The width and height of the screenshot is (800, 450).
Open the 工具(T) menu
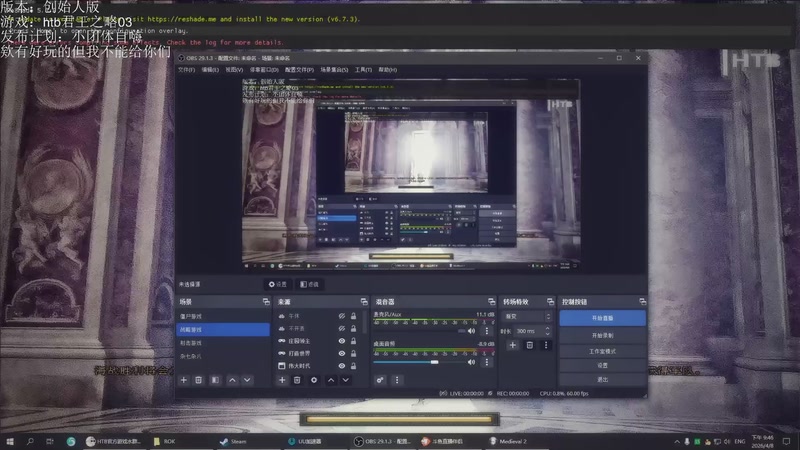coord(363,70)
